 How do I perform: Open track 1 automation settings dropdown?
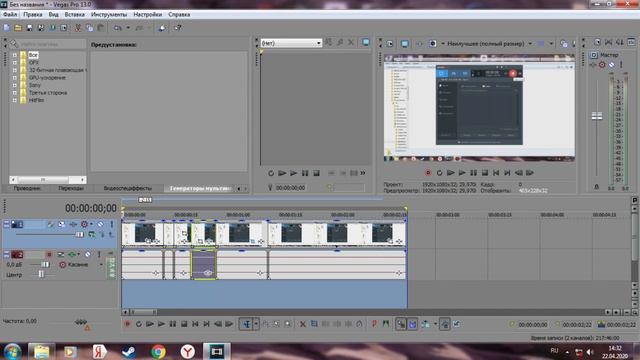pyautogui.click(x=91, y=224)
